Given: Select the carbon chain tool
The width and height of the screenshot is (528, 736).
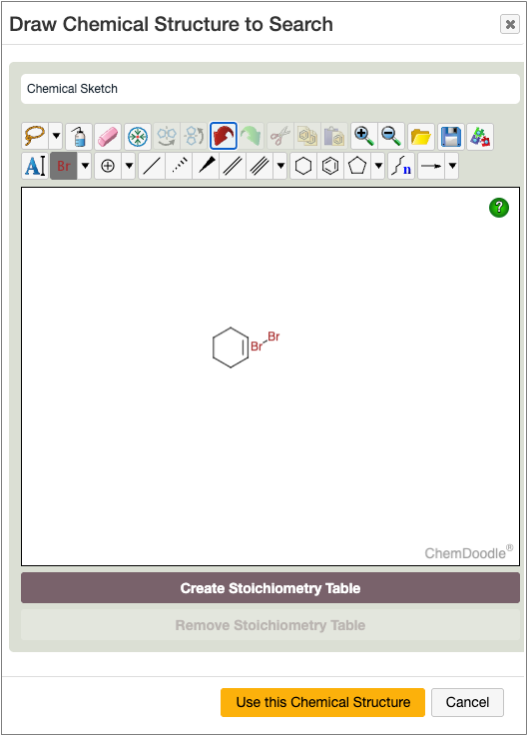Looking at the screenshot, I should [x=401, y=166].
